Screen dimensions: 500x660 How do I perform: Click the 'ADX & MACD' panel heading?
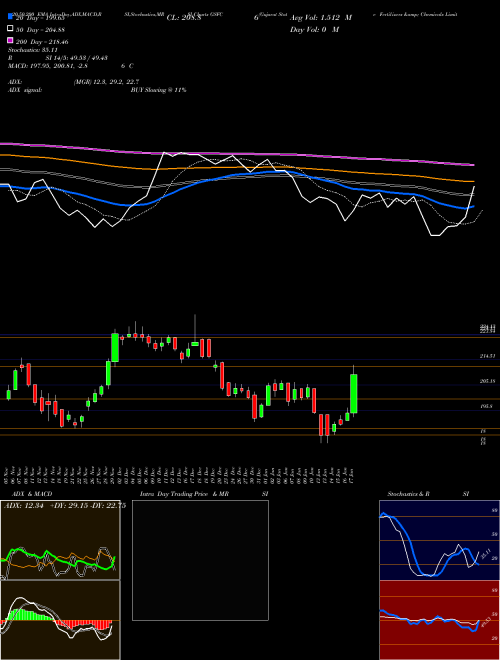tap(32, 494)
